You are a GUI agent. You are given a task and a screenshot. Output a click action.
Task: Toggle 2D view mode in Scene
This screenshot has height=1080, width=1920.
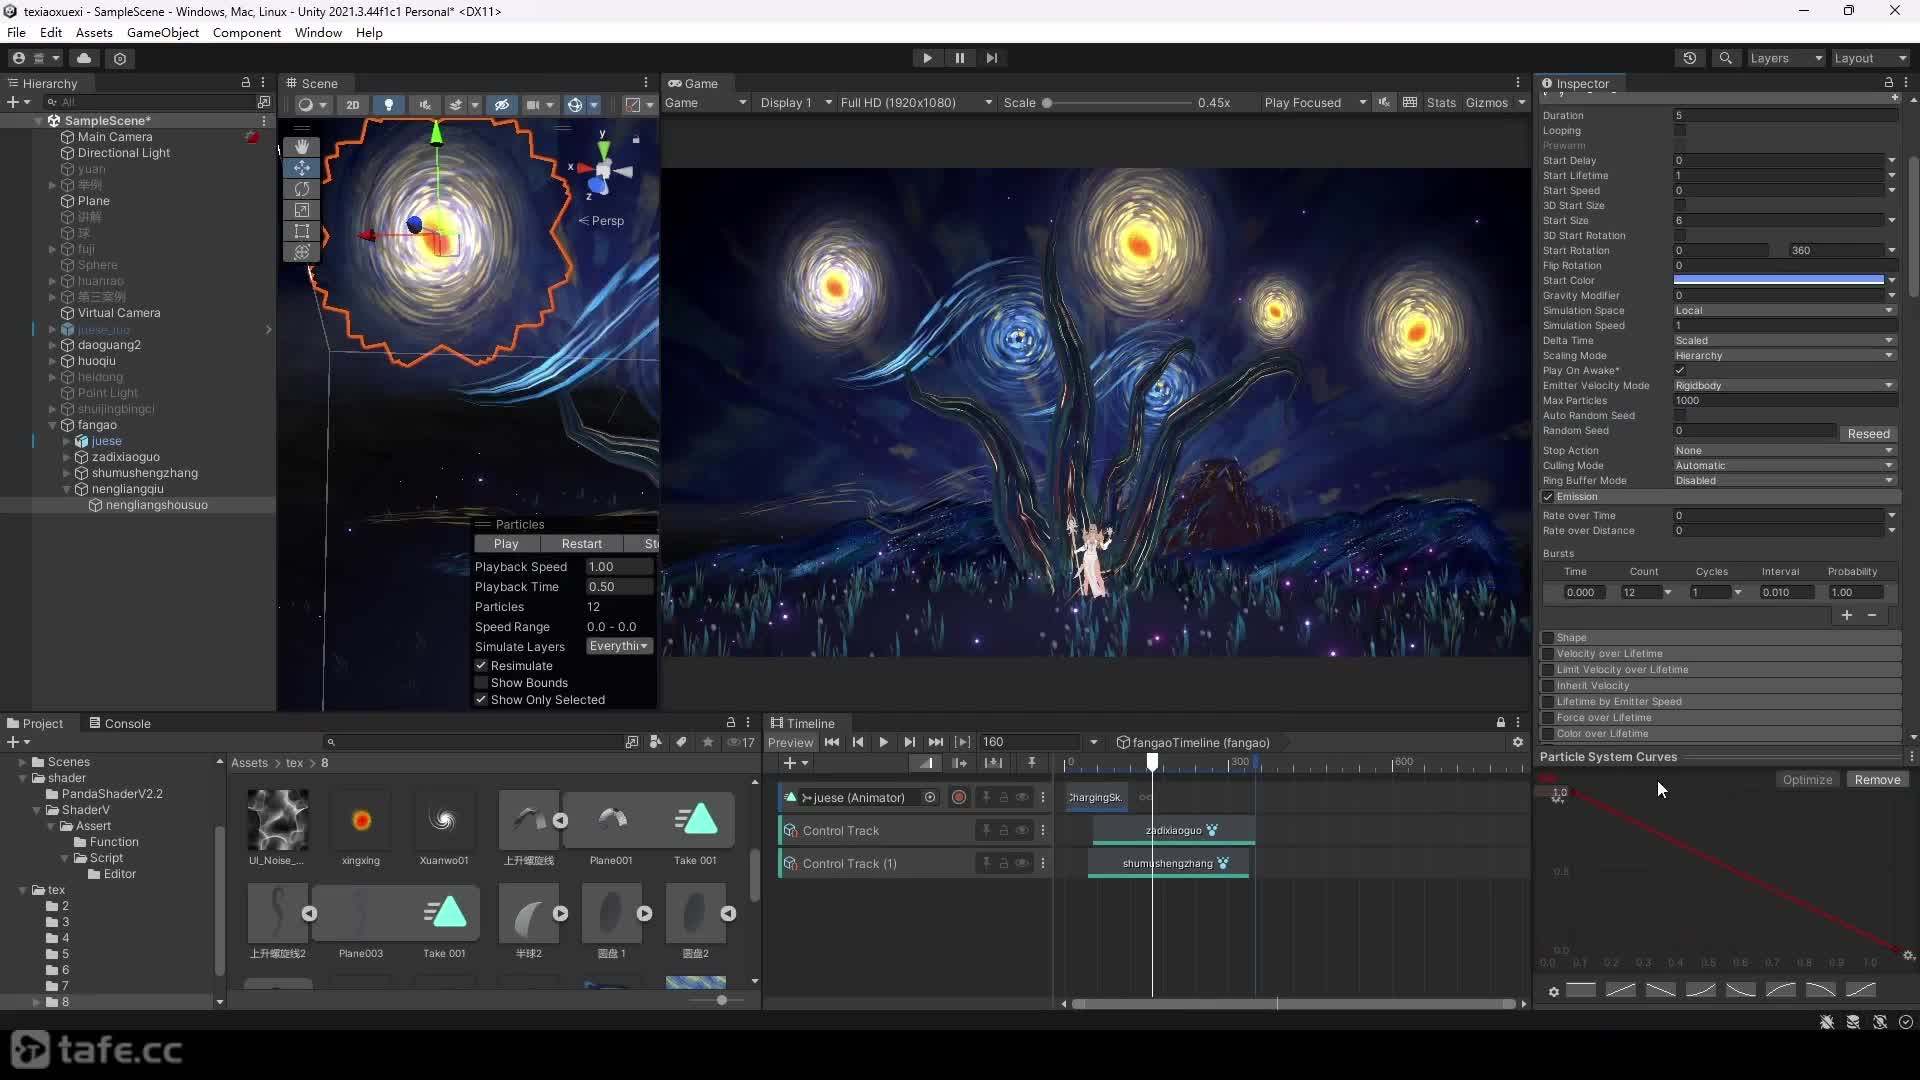pos(352,104)
